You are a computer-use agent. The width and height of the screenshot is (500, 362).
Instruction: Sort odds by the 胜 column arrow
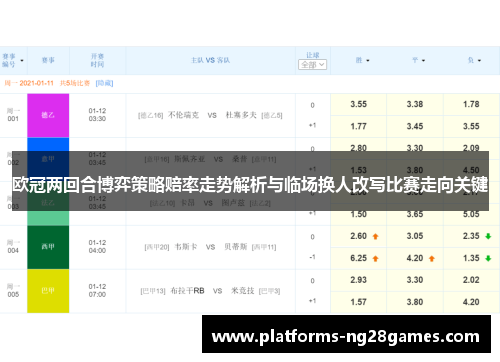368,61
